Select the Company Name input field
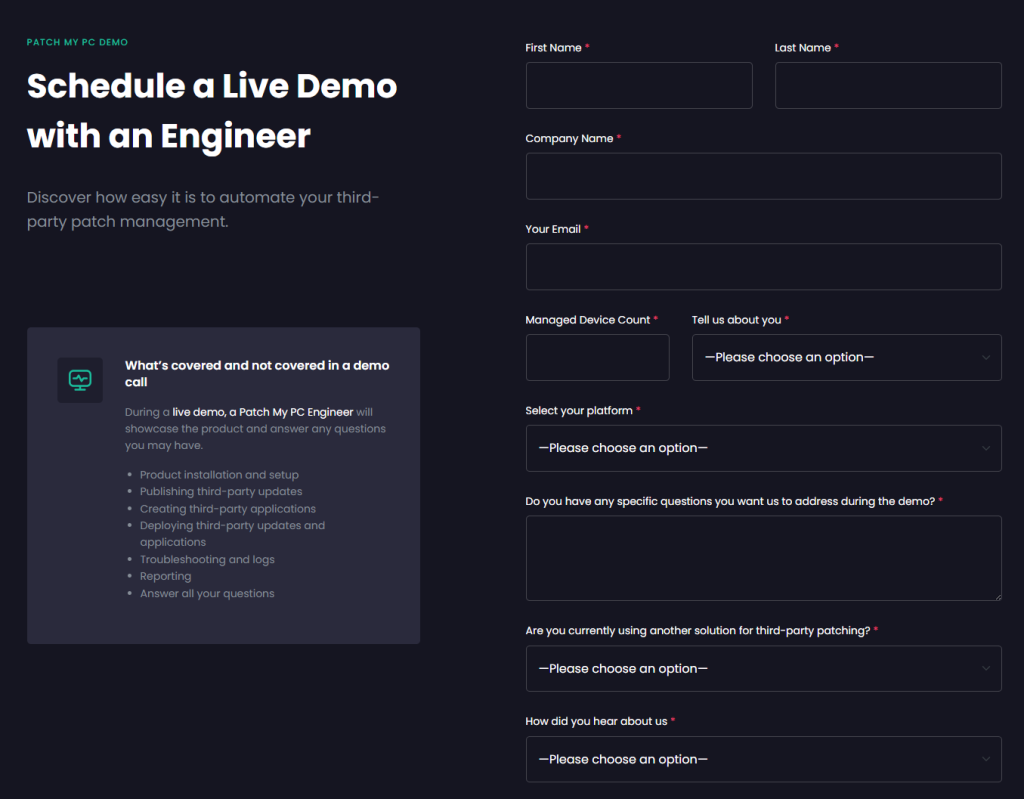 coord(763,176)
